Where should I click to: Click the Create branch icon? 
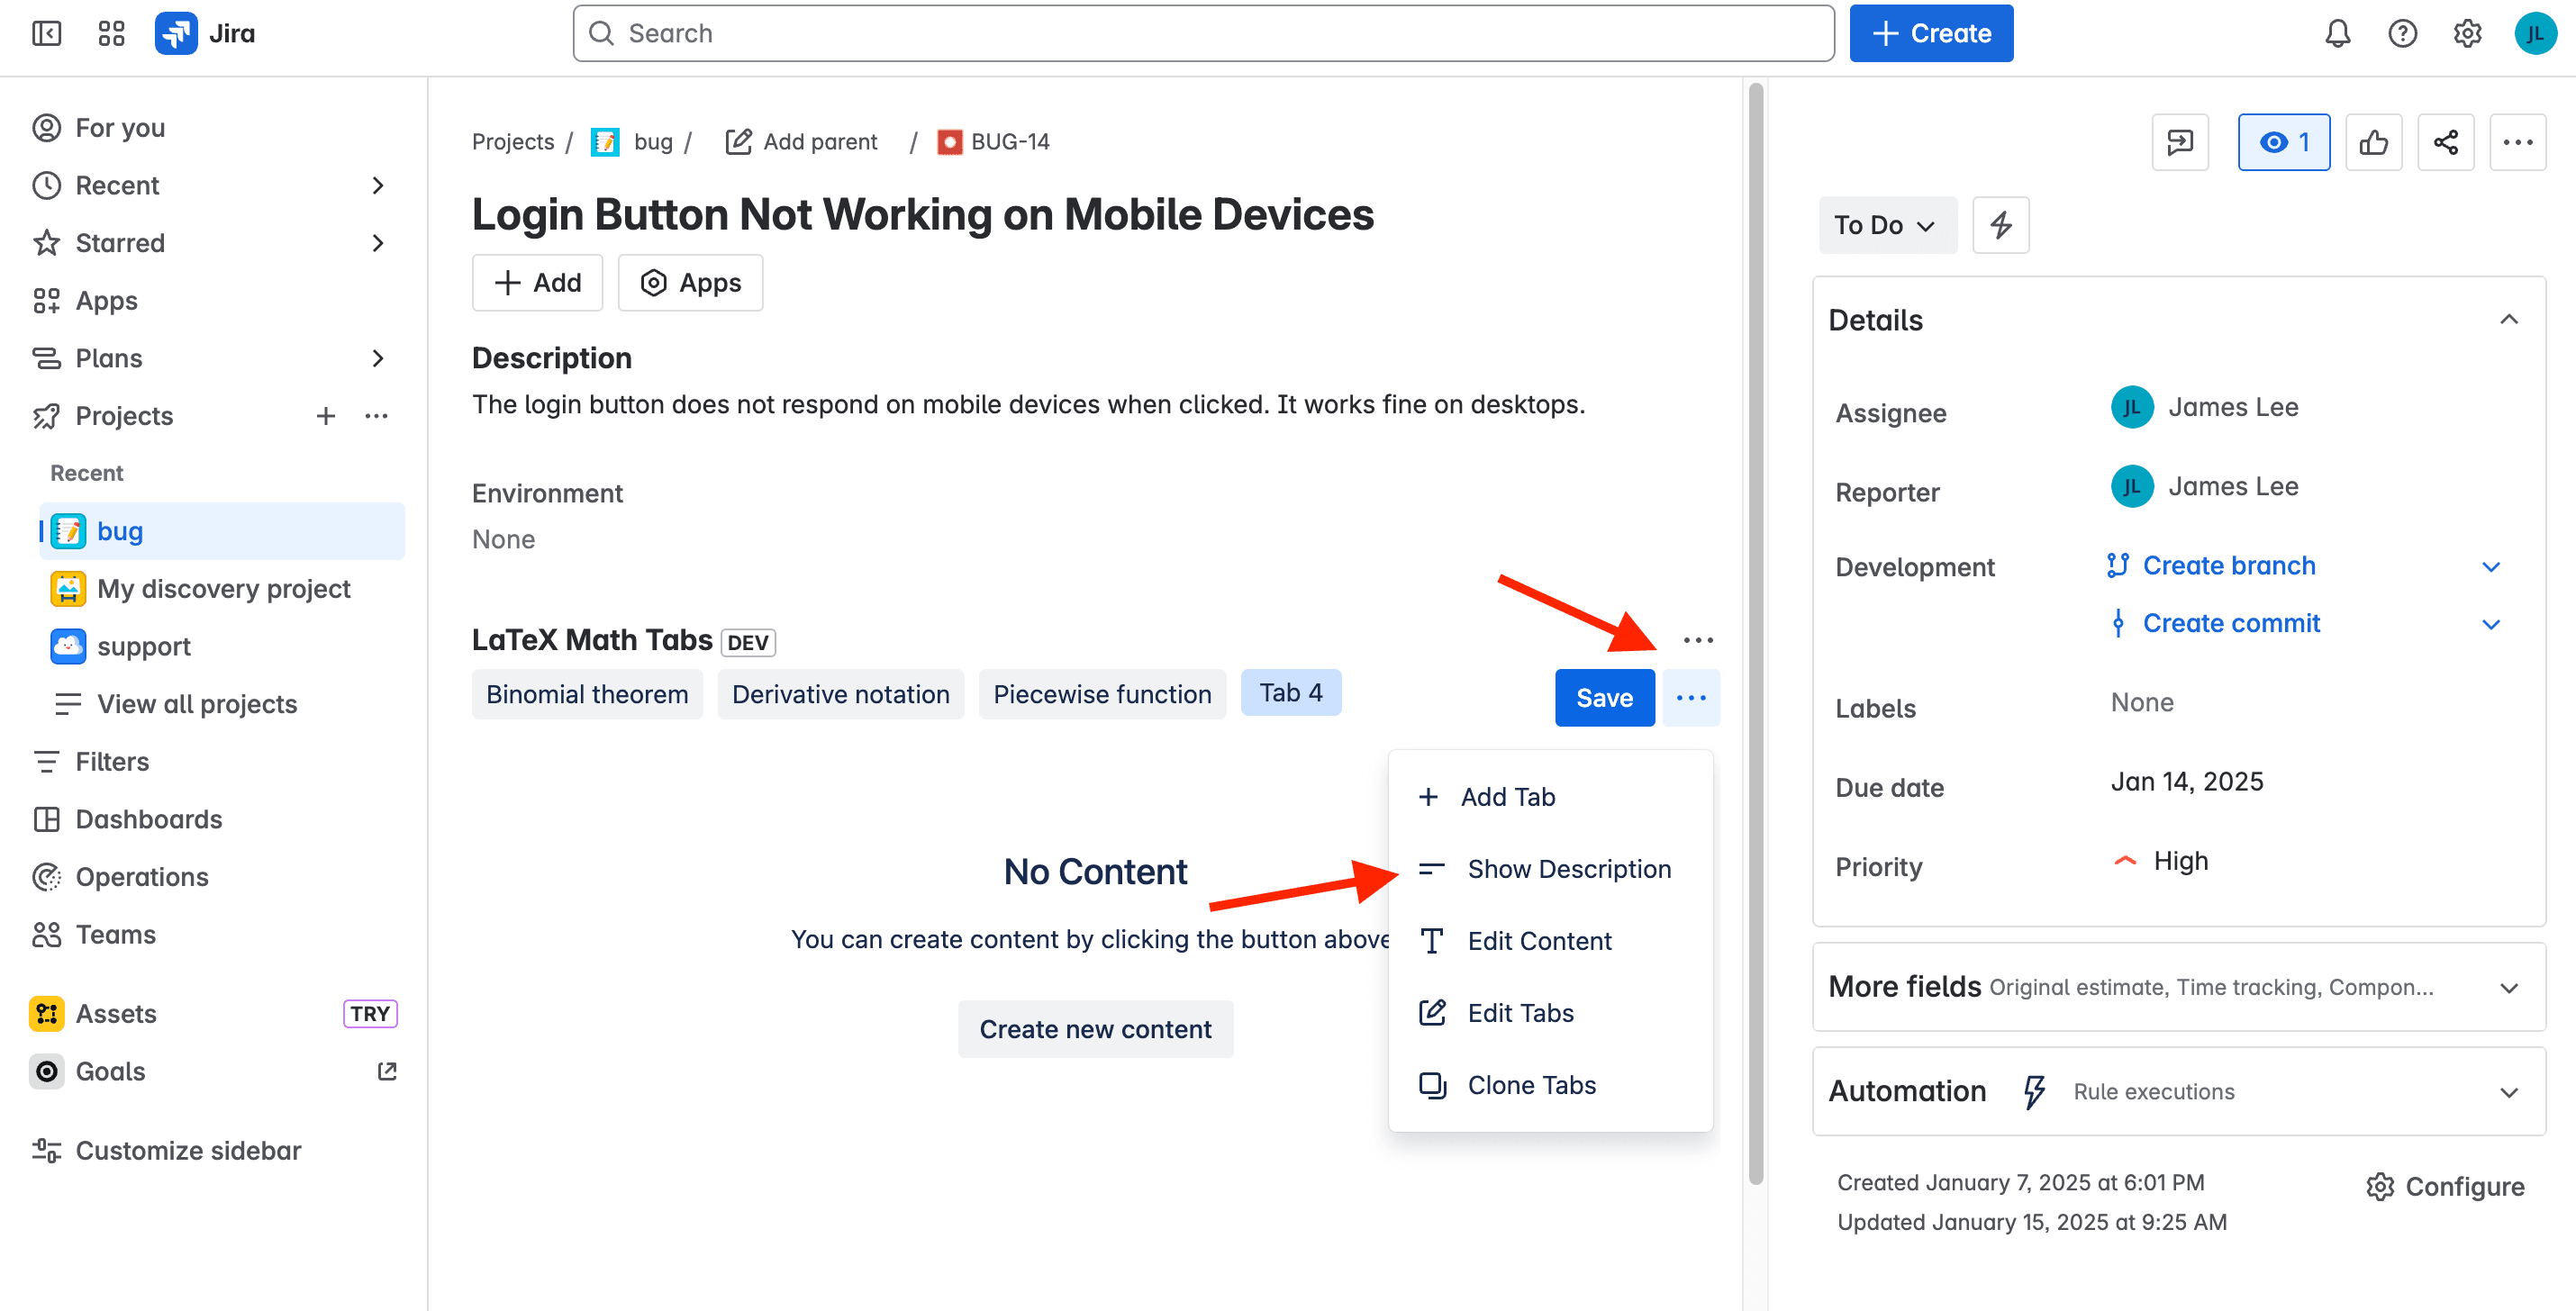click(x=2117, y=565)
